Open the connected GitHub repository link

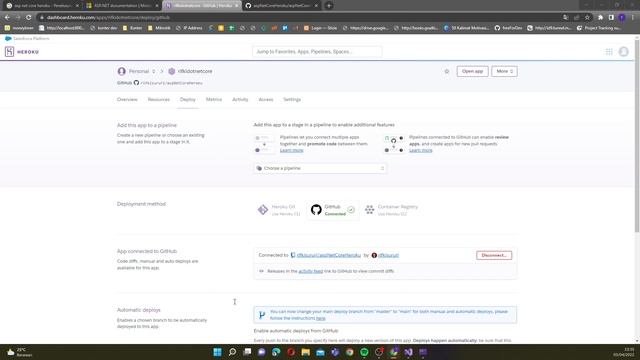(329, 255)
